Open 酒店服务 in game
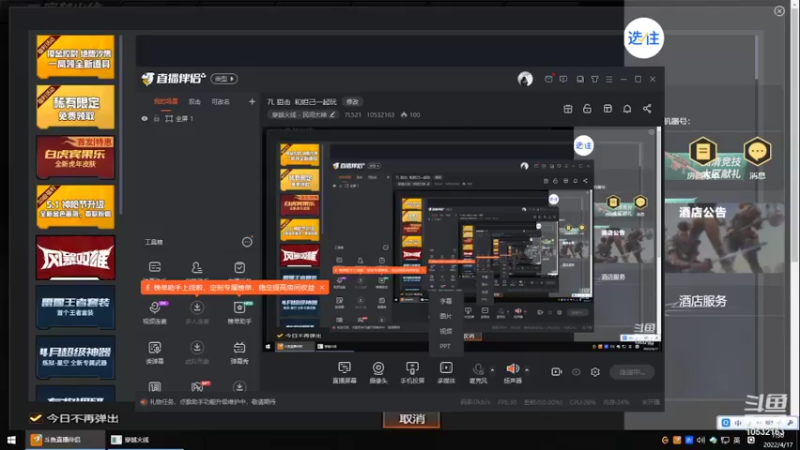Screen dimensions: 800x450 (x=703, y=301)
